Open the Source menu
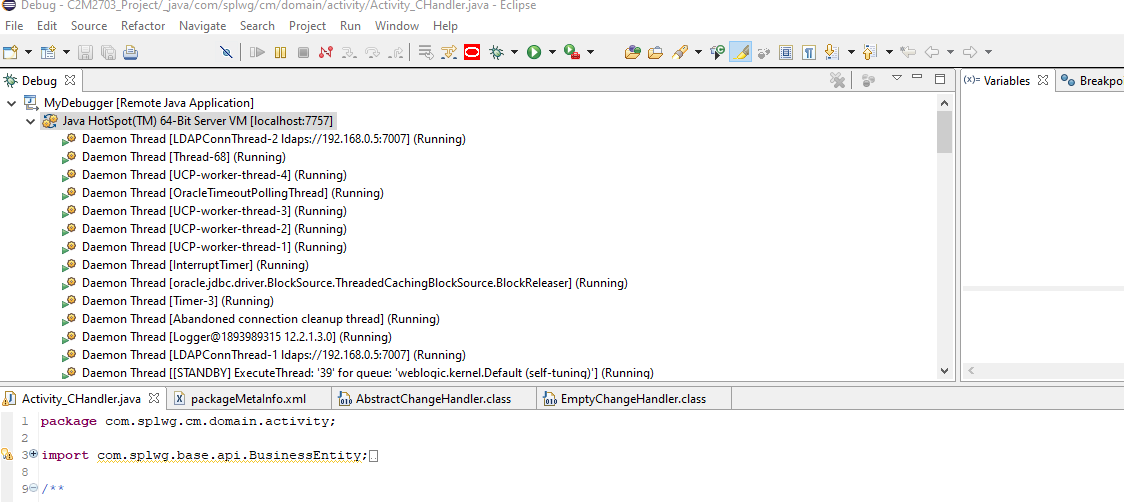This screenshot has height=502, width=1124. (89, 26)
